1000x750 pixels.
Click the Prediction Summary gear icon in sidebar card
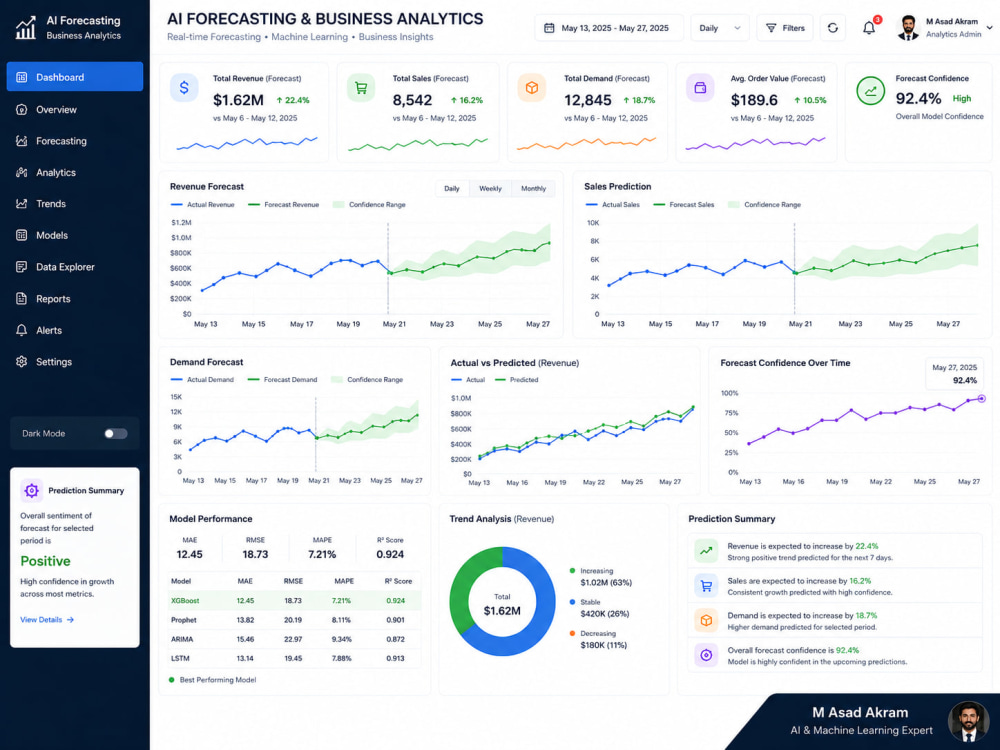pos(31,490)
